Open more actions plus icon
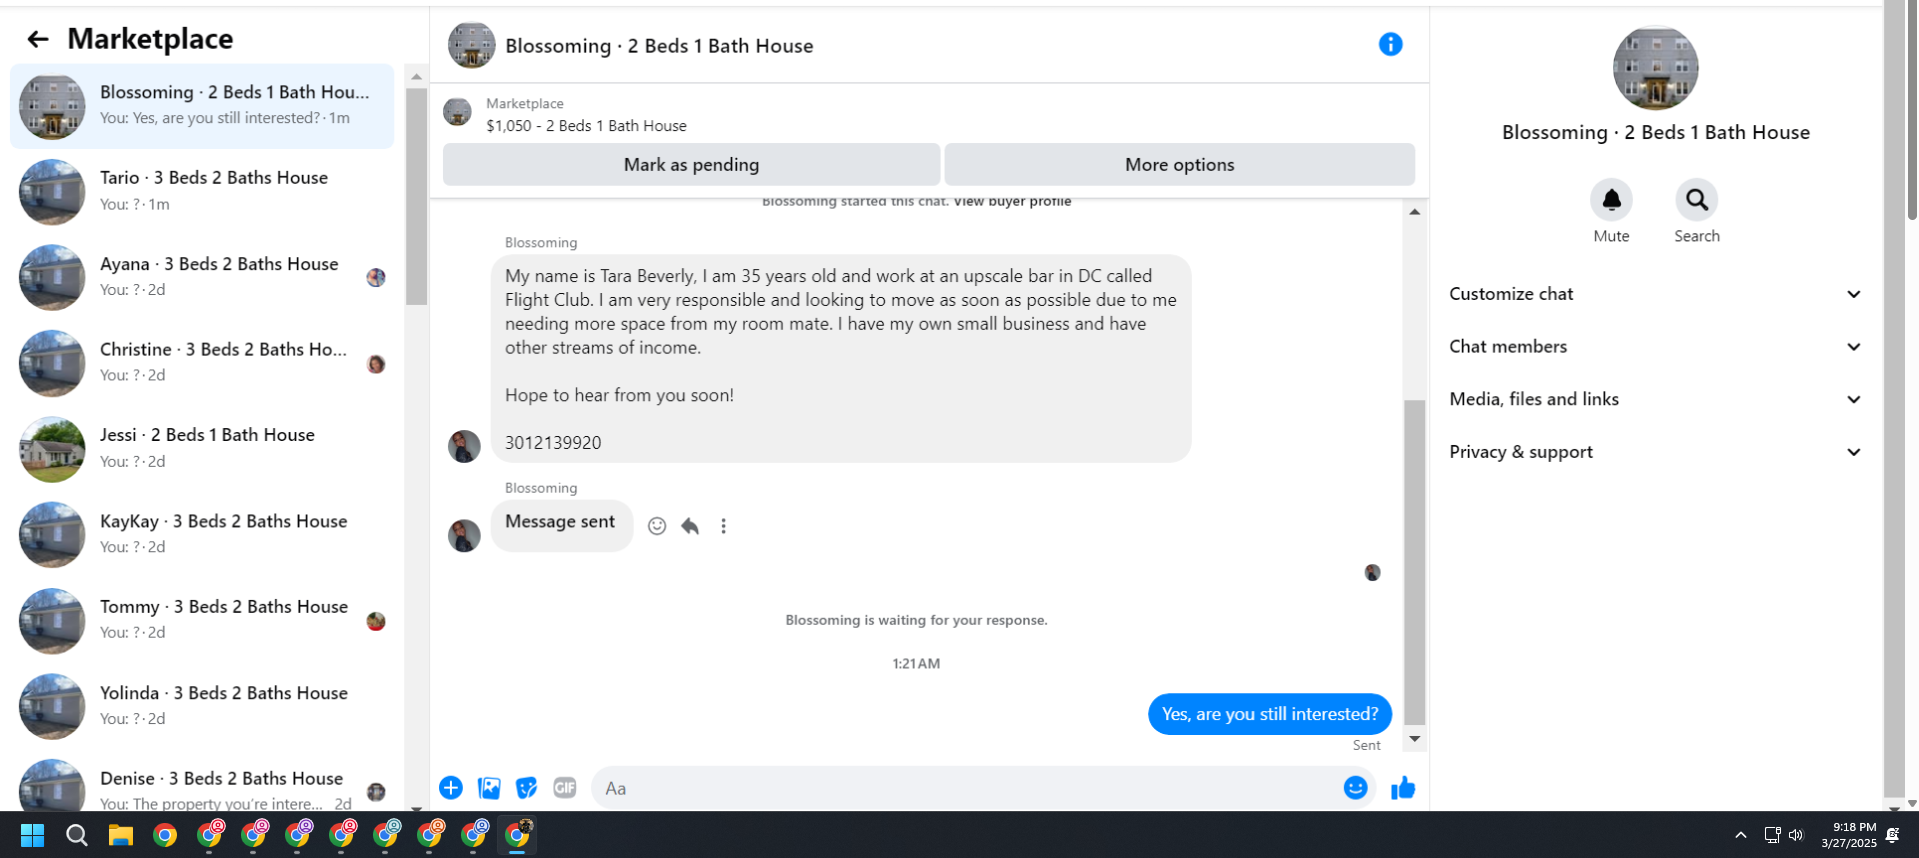Viewport: 1919px width, 858px height. click(x=451, y=788)
